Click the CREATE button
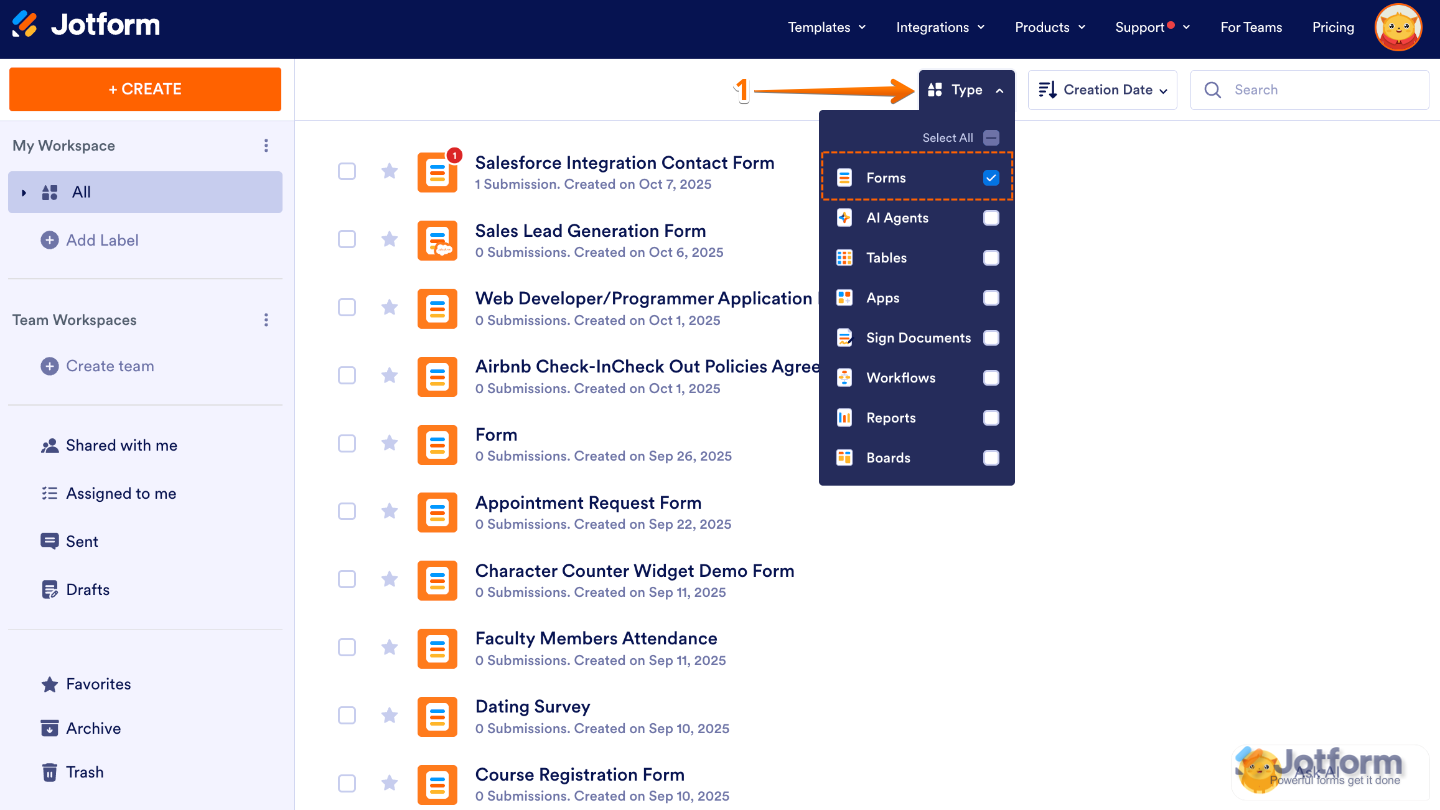1440x810 pixels. coord(144,89)
